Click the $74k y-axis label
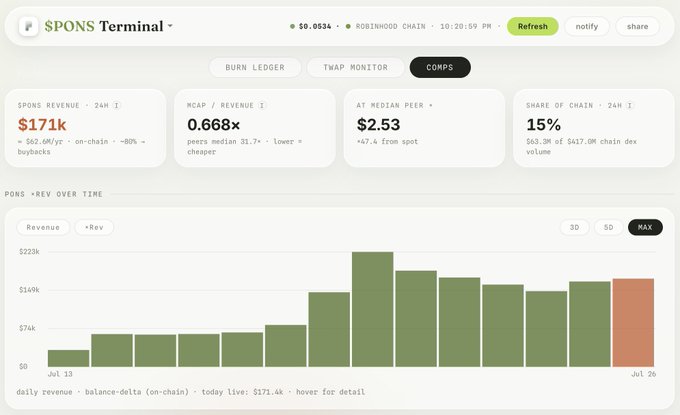Screen dimensions: 680x415 tap(27, 328)
